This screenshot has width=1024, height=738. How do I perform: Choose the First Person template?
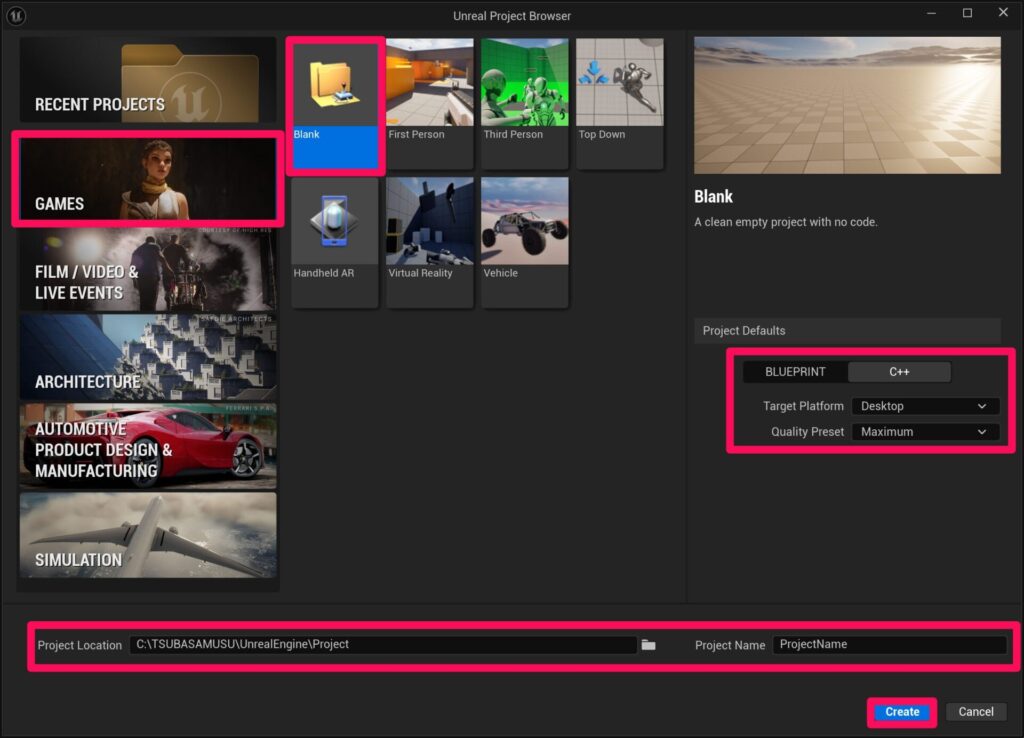coord(429,103)
